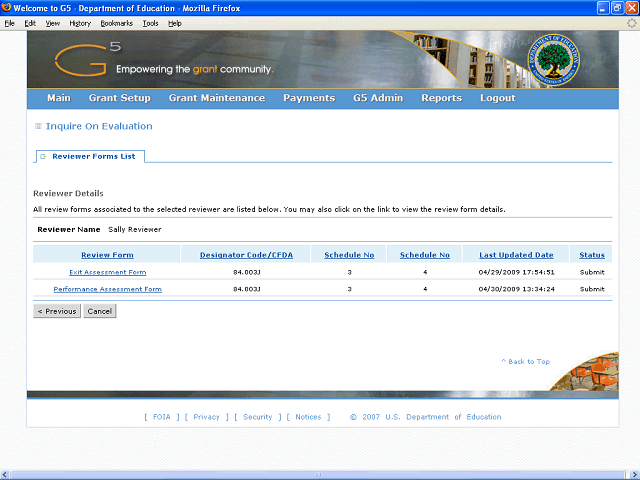Sort by Designator Code/CFDA column
This screenshot has width=640, height=480.
click(x=246, y=255)
